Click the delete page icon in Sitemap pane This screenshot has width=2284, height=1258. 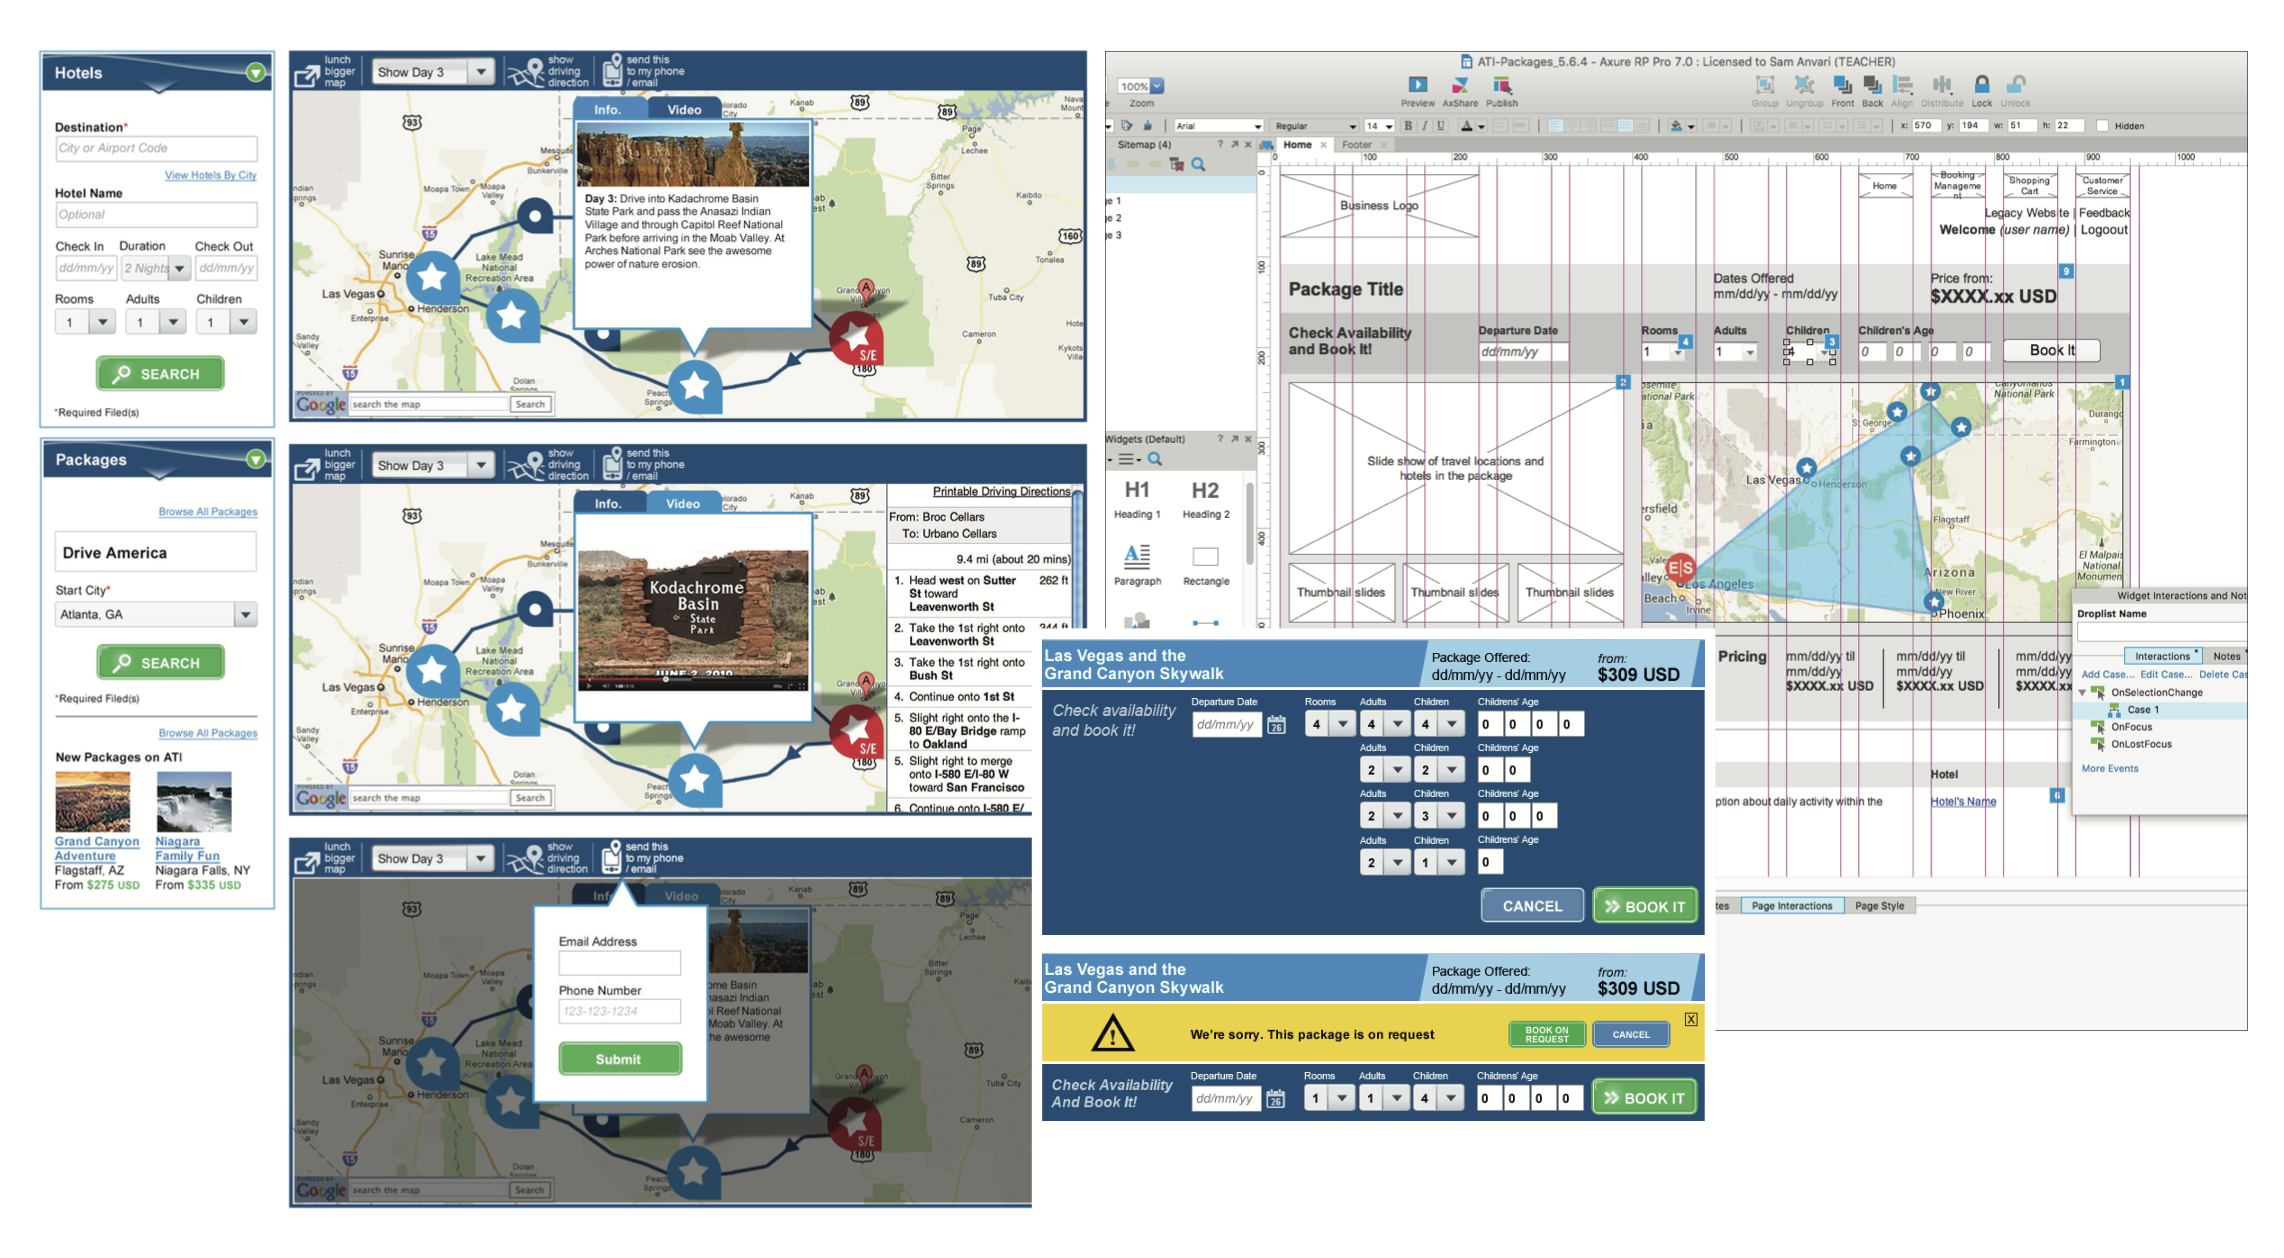tap(1177, 165)
